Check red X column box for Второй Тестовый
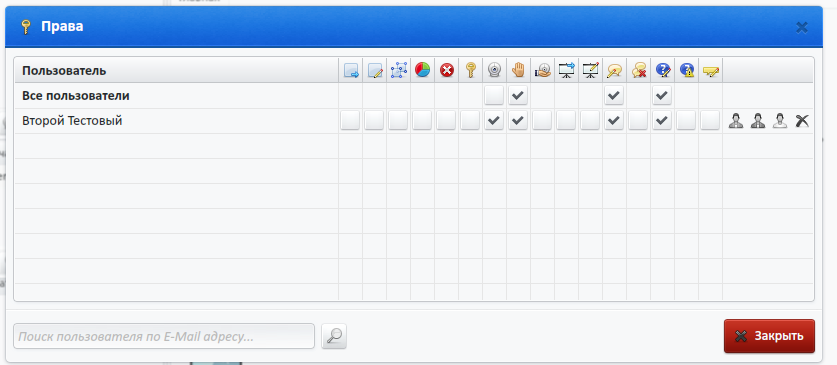The height and width of the screenshot is (365, 837). click(x=446, y=121)
